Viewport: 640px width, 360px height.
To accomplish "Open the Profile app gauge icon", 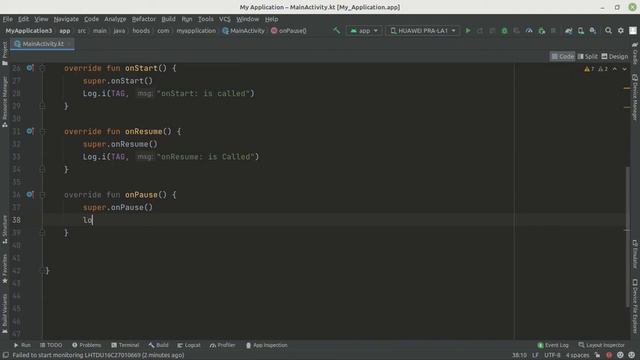I will (529, 31).
